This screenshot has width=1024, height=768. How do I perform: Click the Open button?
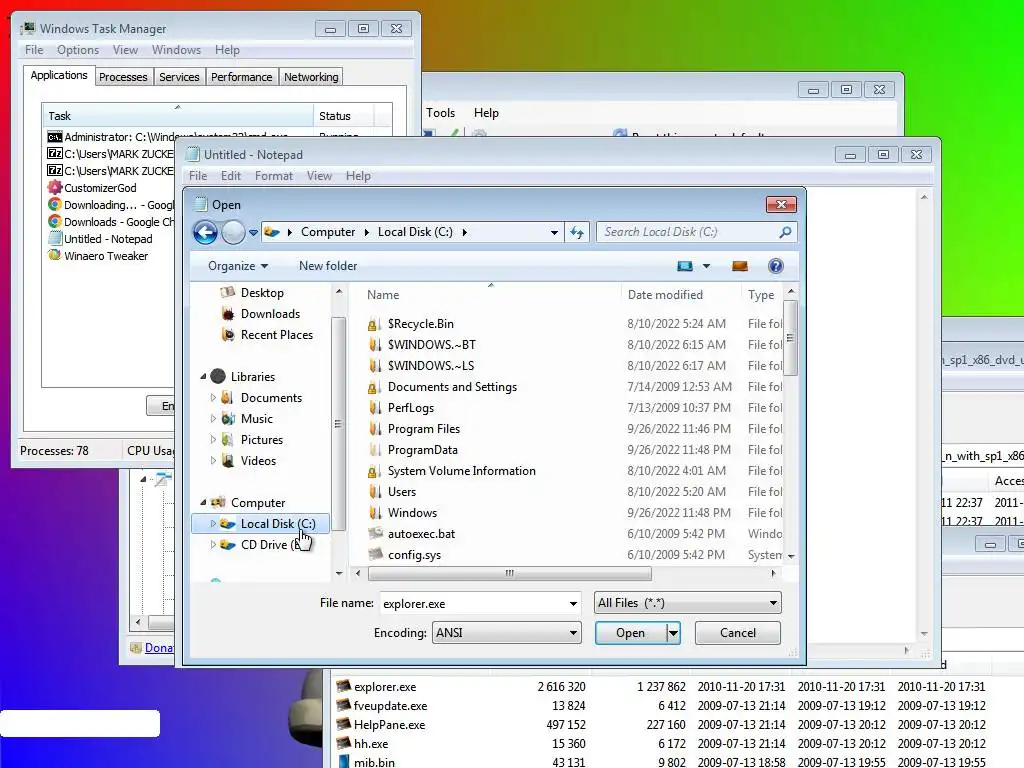(x=630, y=633)
